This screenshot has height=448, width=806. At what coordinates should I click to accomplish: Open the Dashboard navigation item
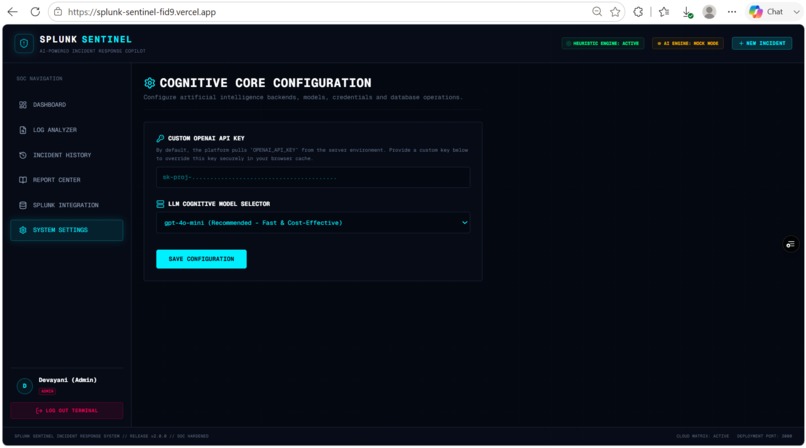point(66,105)
